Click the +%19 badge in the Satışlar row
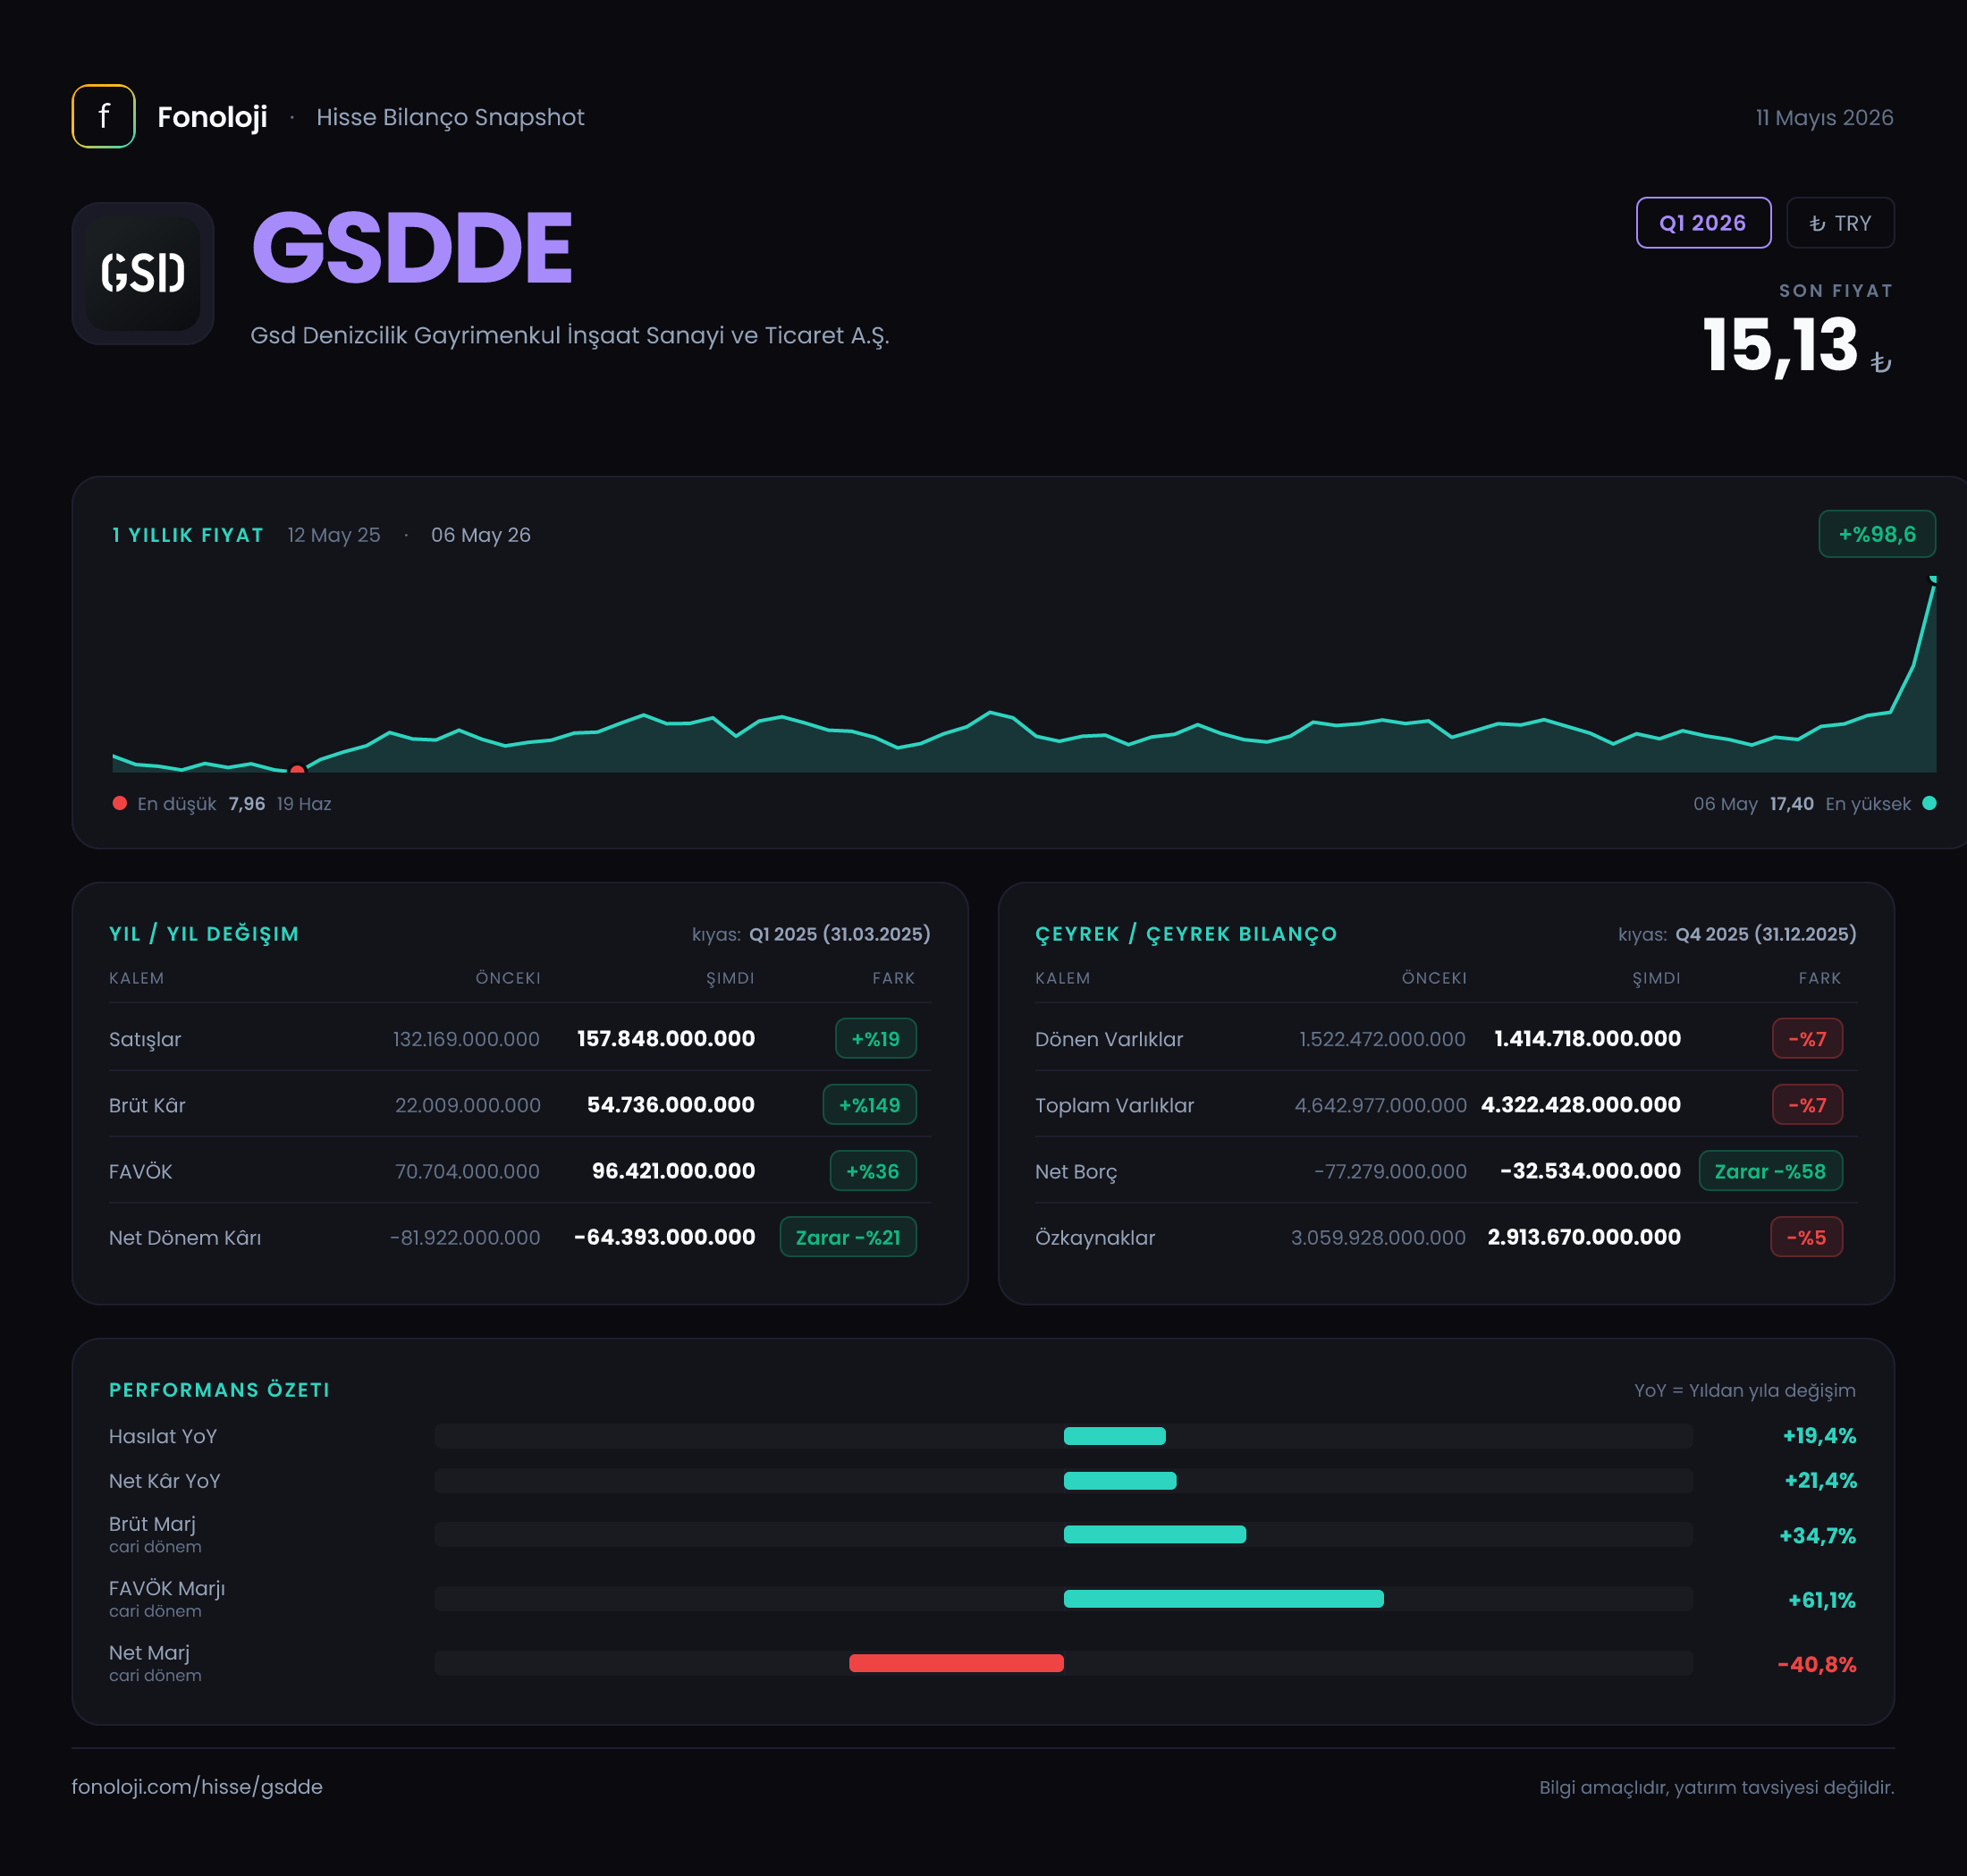1967x1876 pixels. coord(876,1039)
